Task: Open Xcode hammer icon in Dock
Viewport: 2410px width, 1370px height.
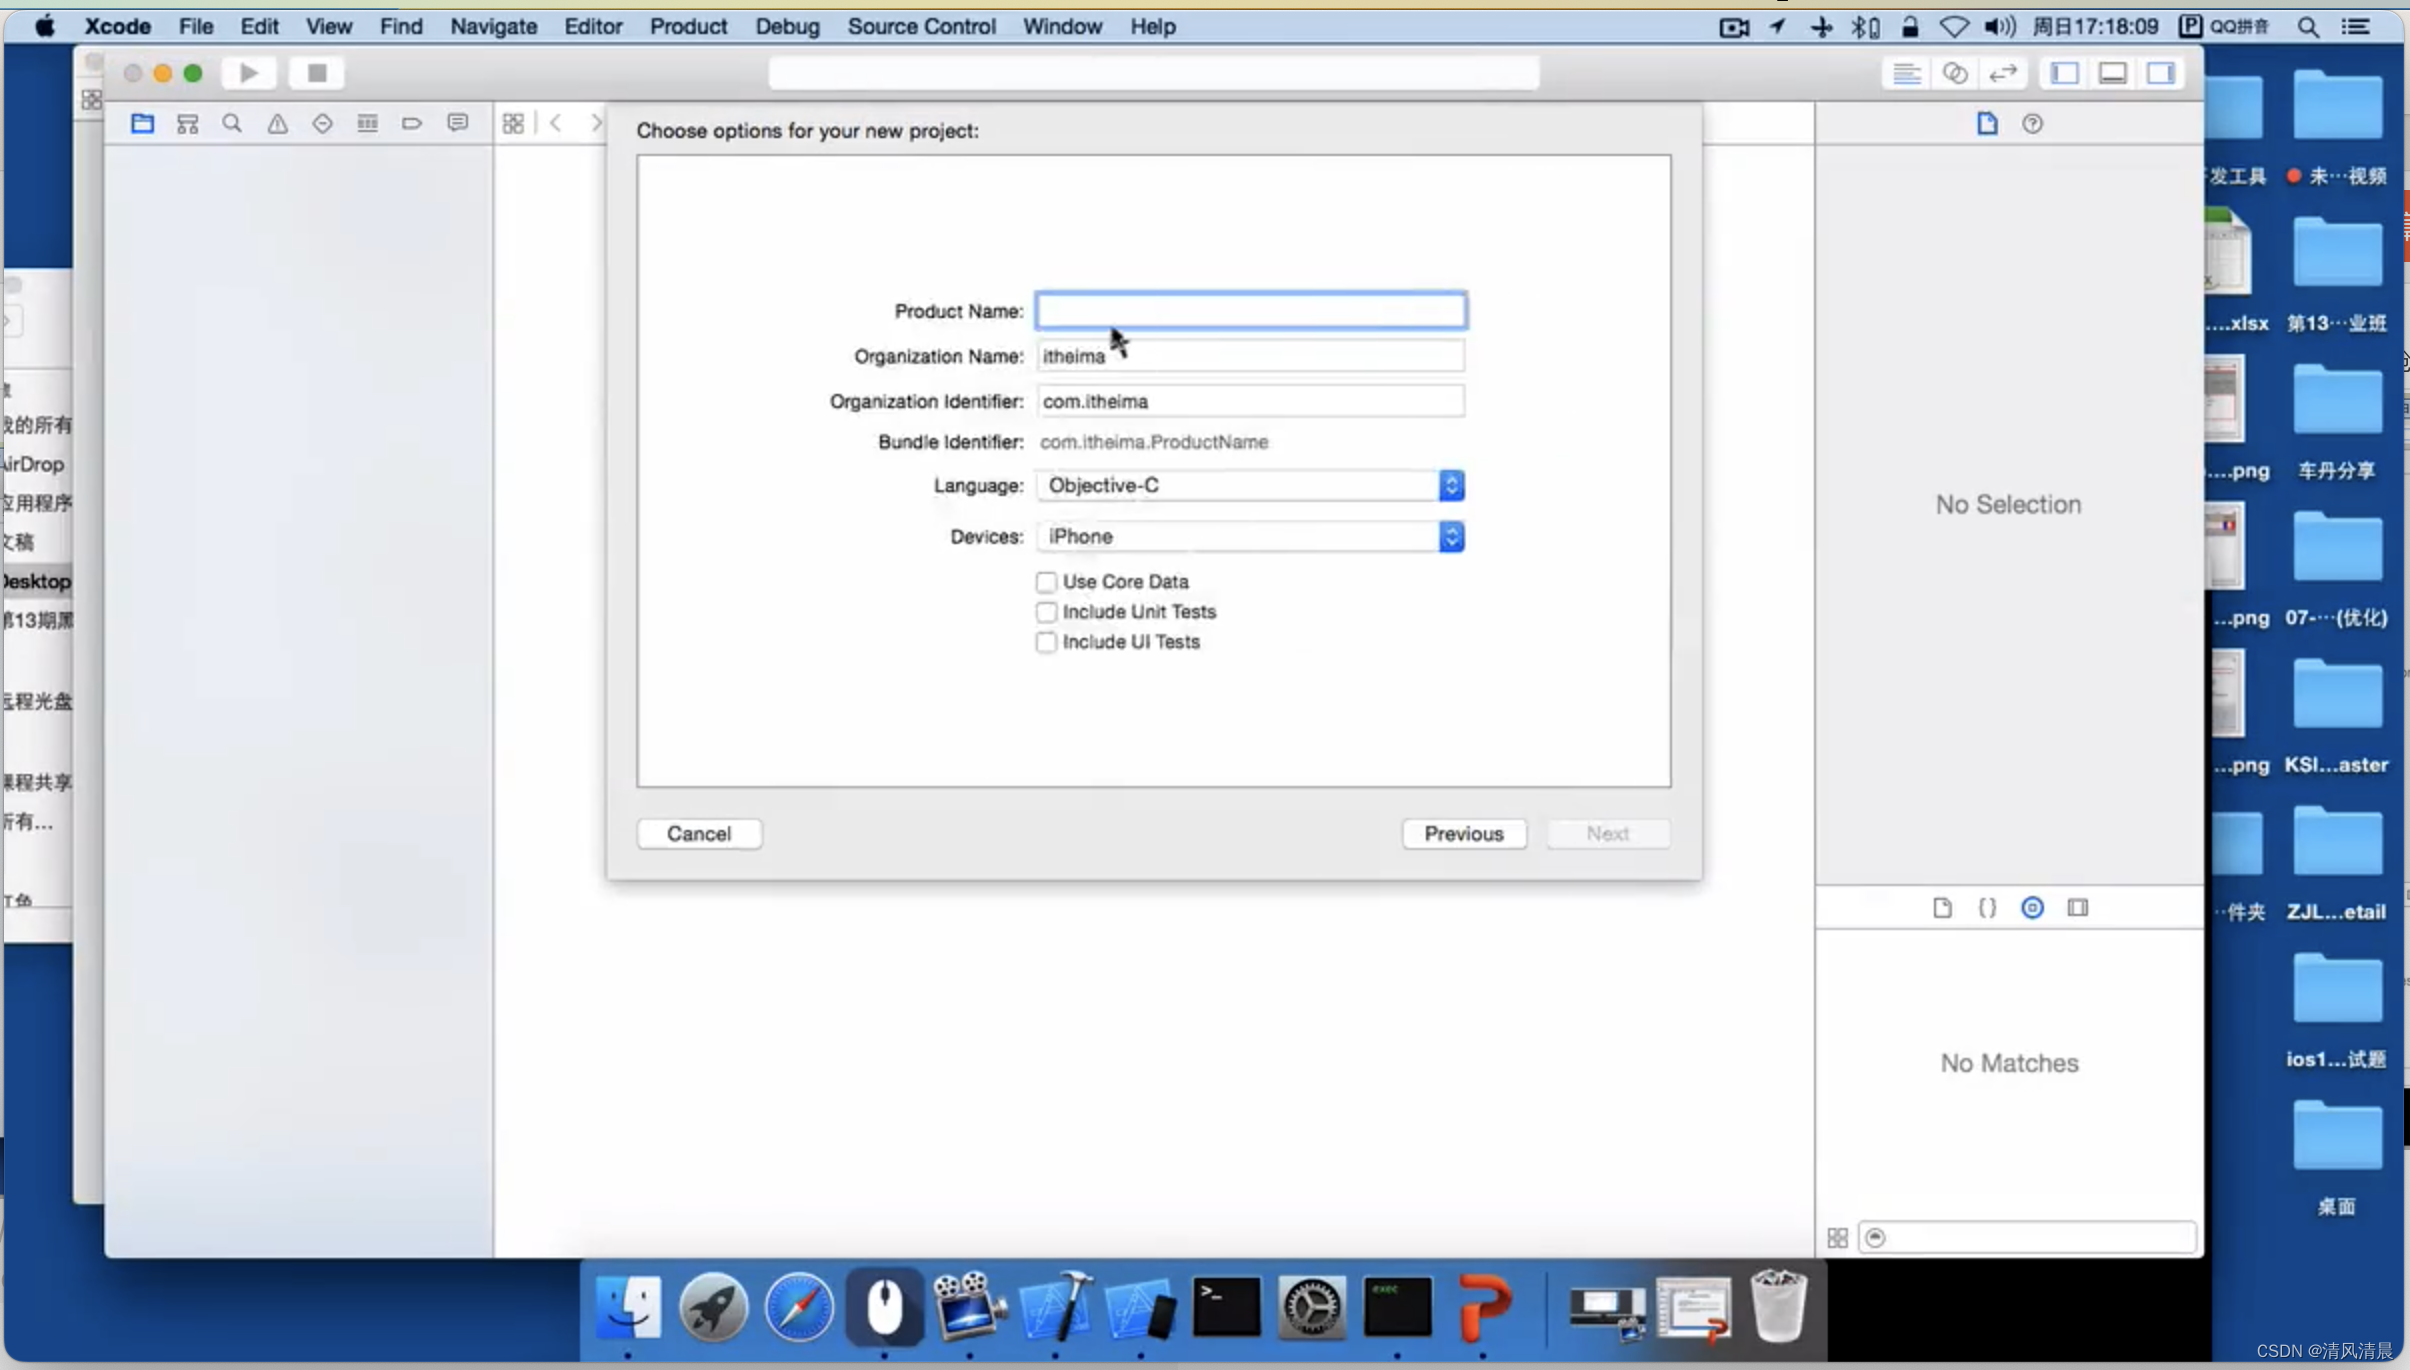Action: point(1055,1306)
